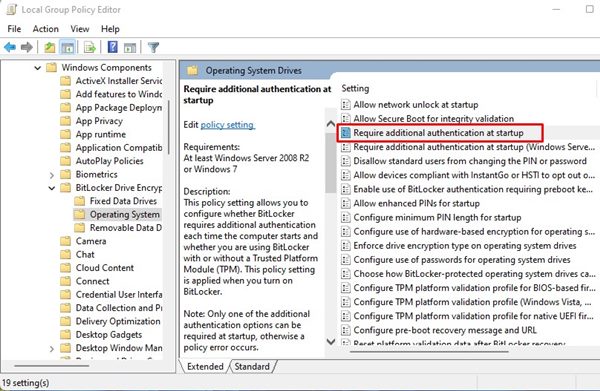Screen dimensions: 600x391
Task: Switch to the Extended tab
Action: pos(205,367)
